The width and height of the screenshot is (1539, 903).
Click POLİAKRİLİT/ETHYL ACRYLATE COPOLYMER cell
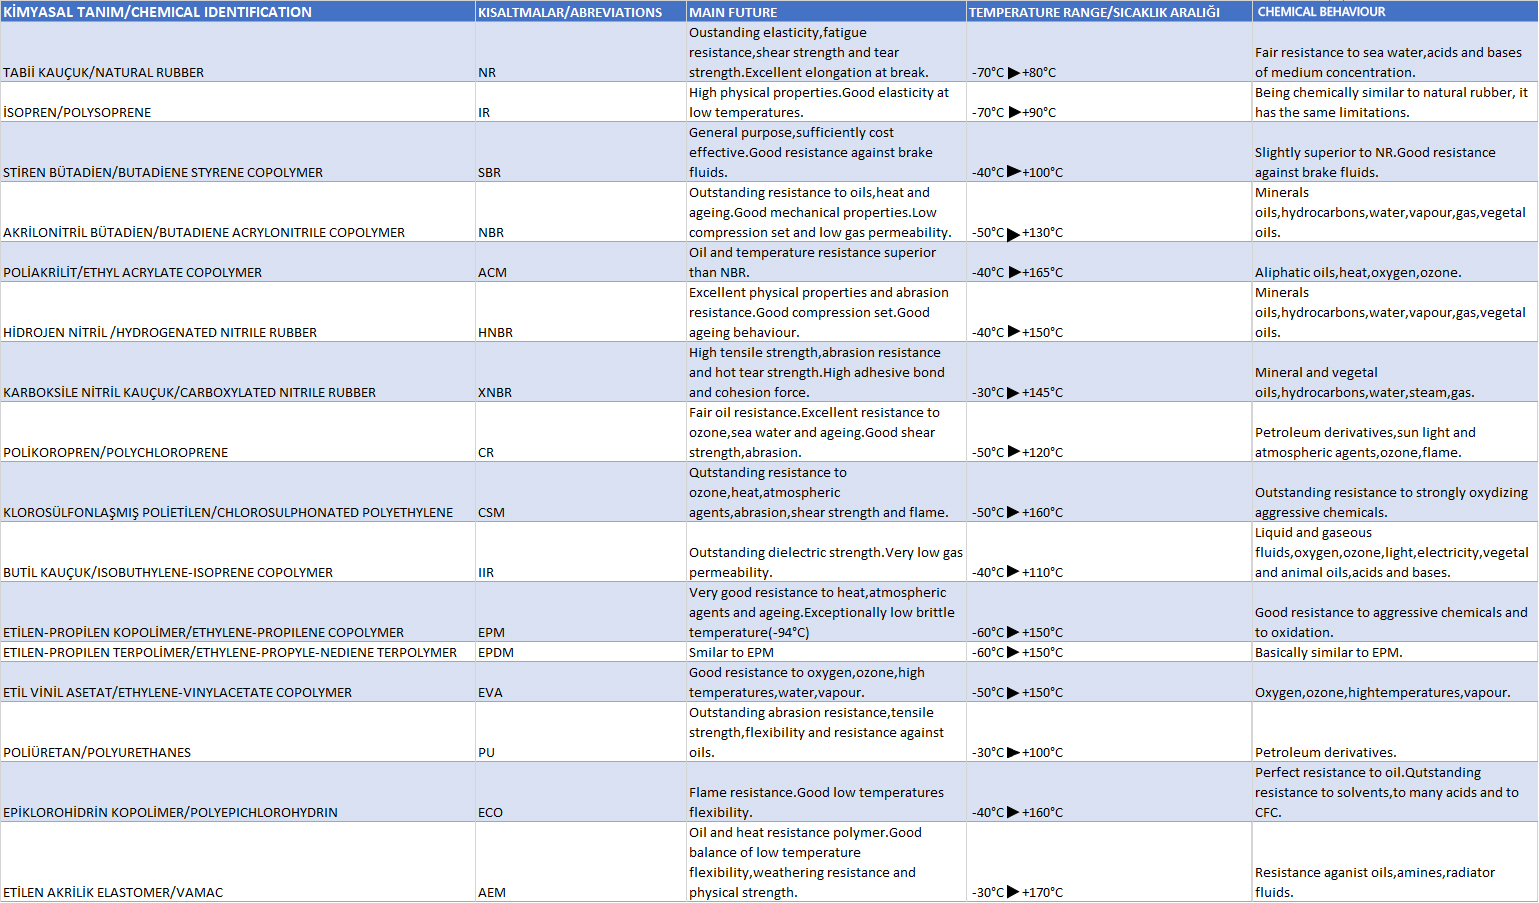(238, 262)
